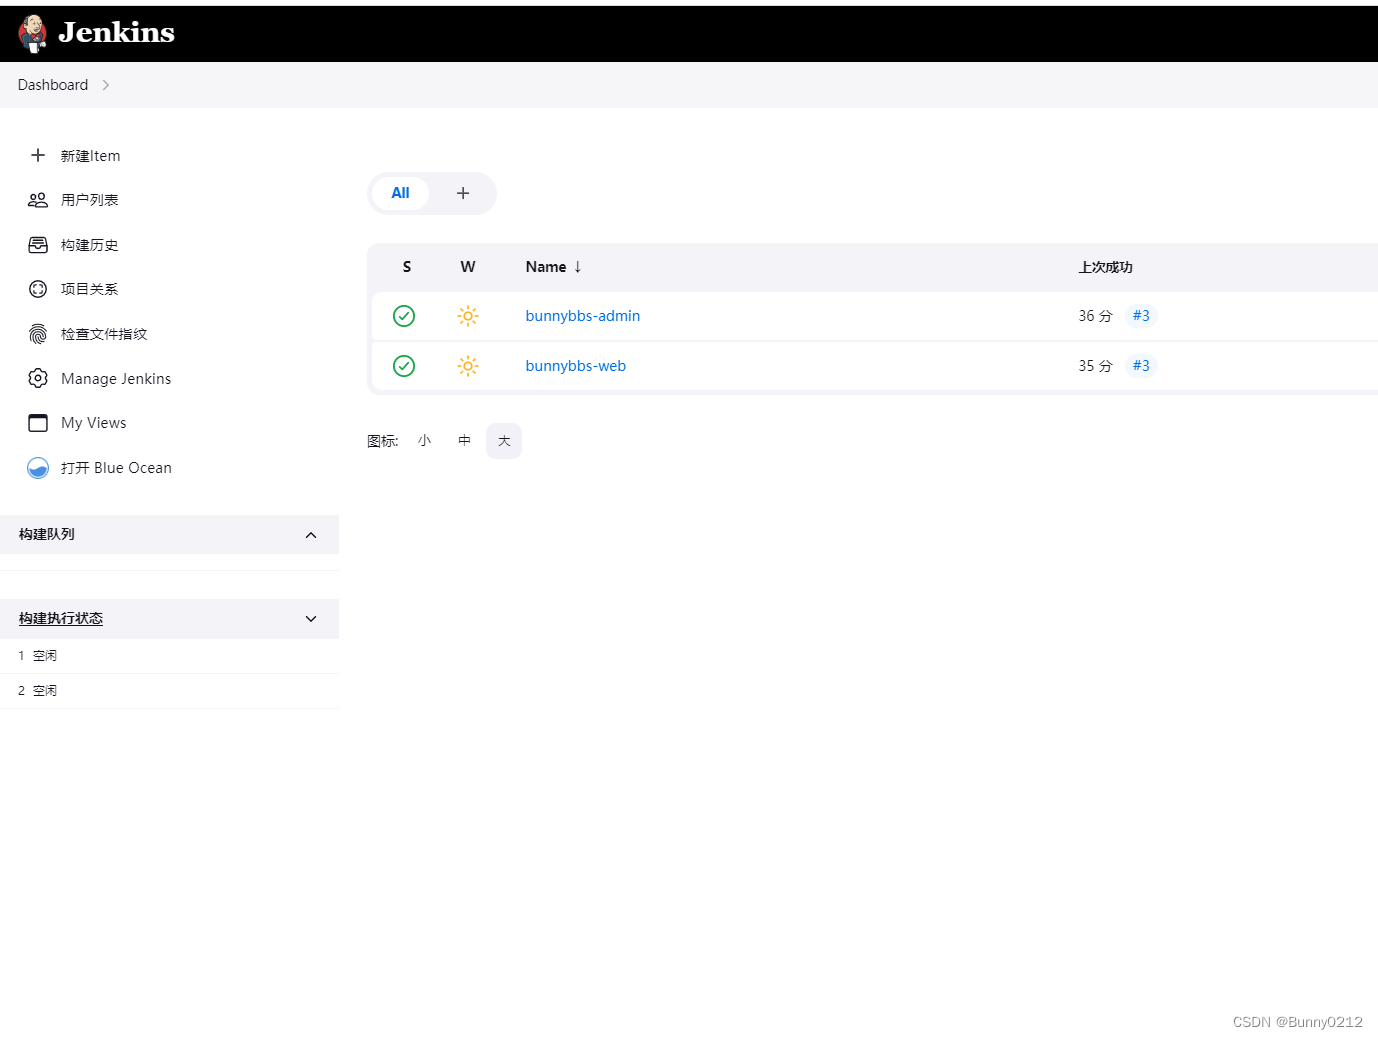Collapse the 构建队列 panel
1378x1039 pixels.
pos(311,535)
